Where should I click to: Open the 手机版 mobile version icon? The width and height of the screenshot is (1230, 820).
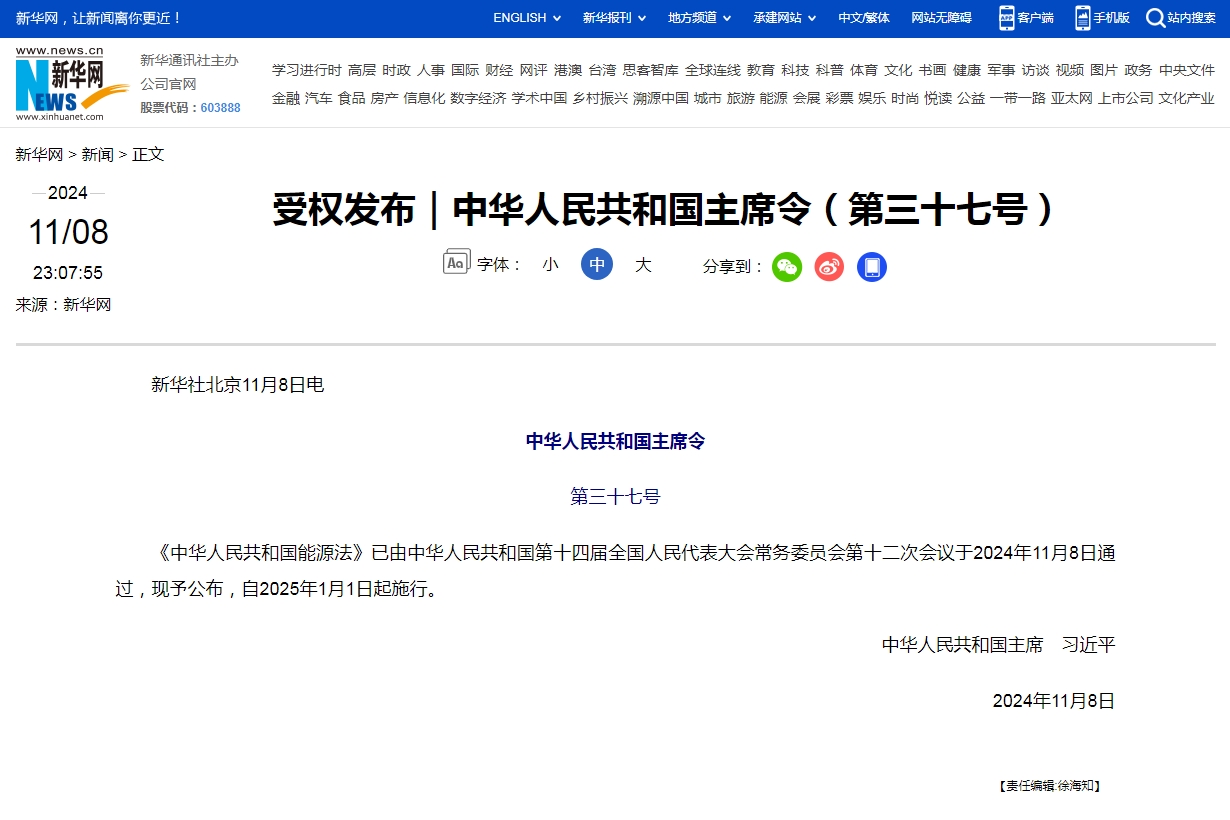click(1083, 18)
